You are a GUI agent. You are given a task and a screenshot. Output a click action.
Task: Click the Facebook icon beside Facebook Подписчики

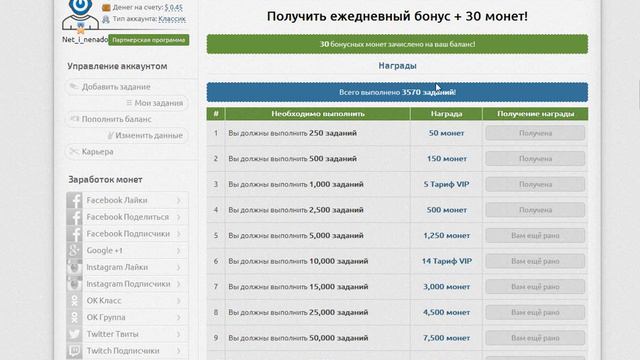[x=74, y=234]
